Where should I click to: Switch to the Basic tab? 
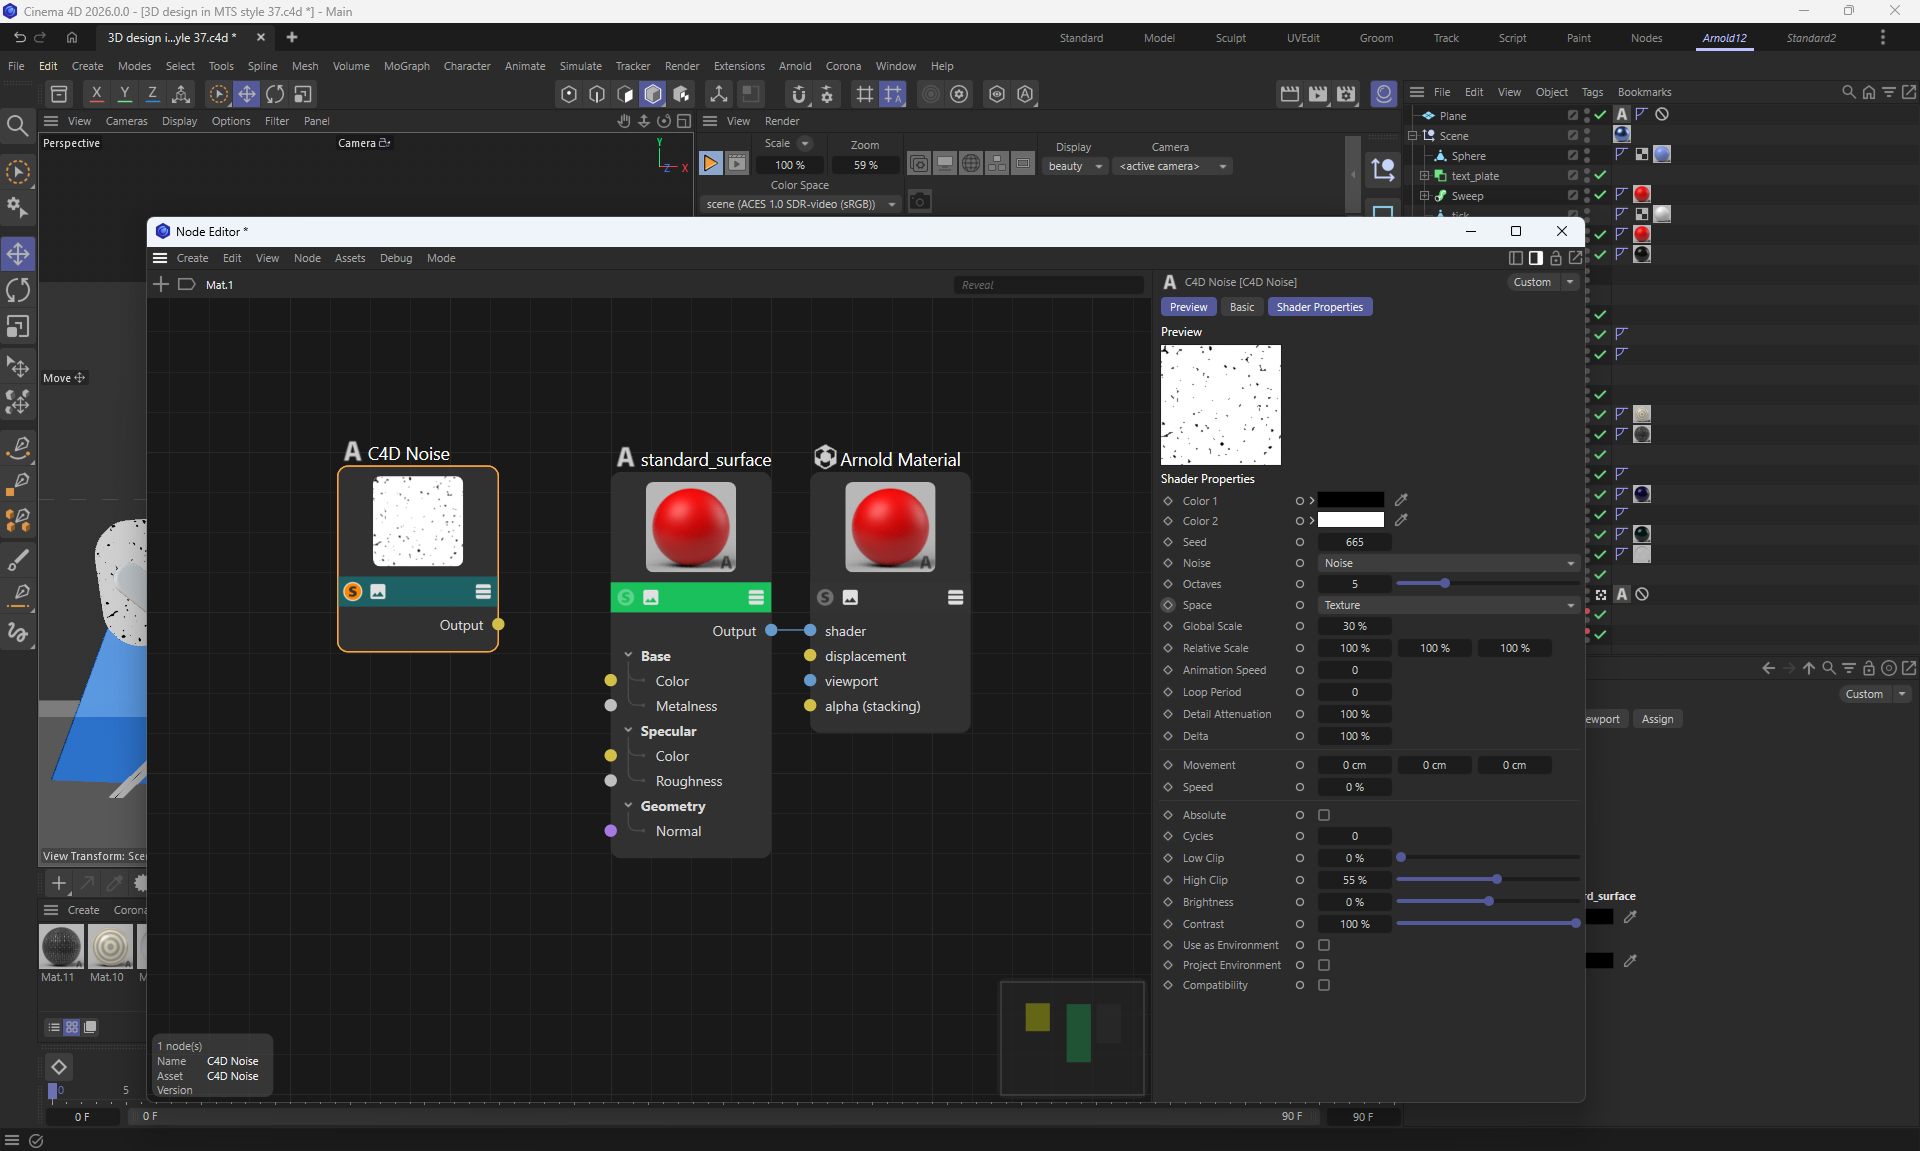[1241, 307]
